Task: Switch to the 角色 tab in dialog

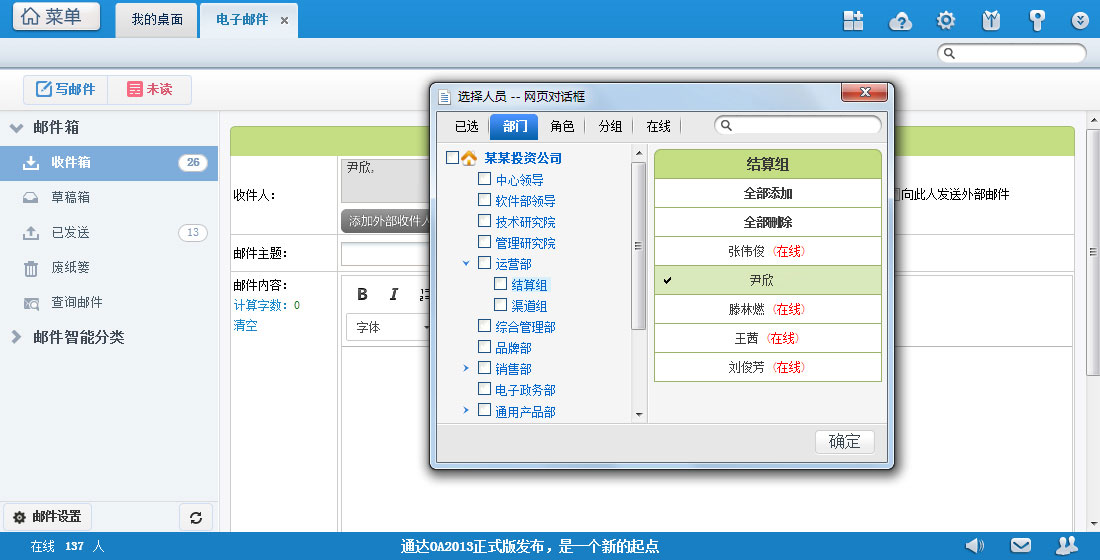Action: click(562, 126)
